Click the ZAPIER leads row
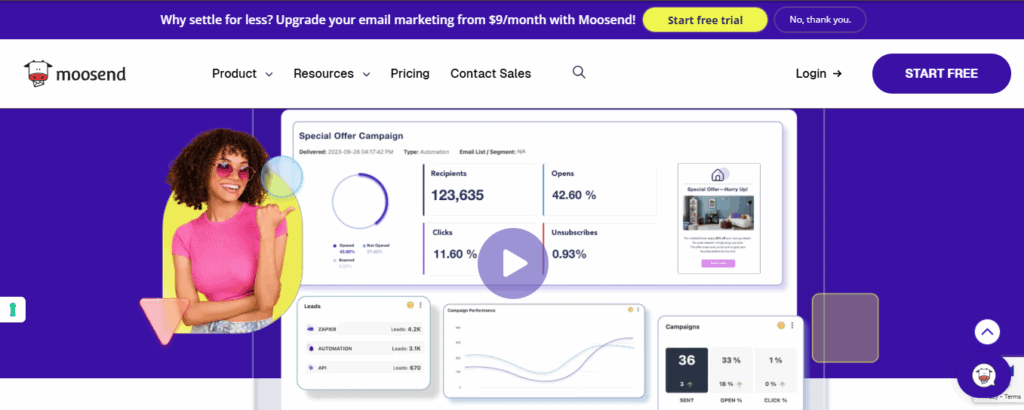 (364, 329)
